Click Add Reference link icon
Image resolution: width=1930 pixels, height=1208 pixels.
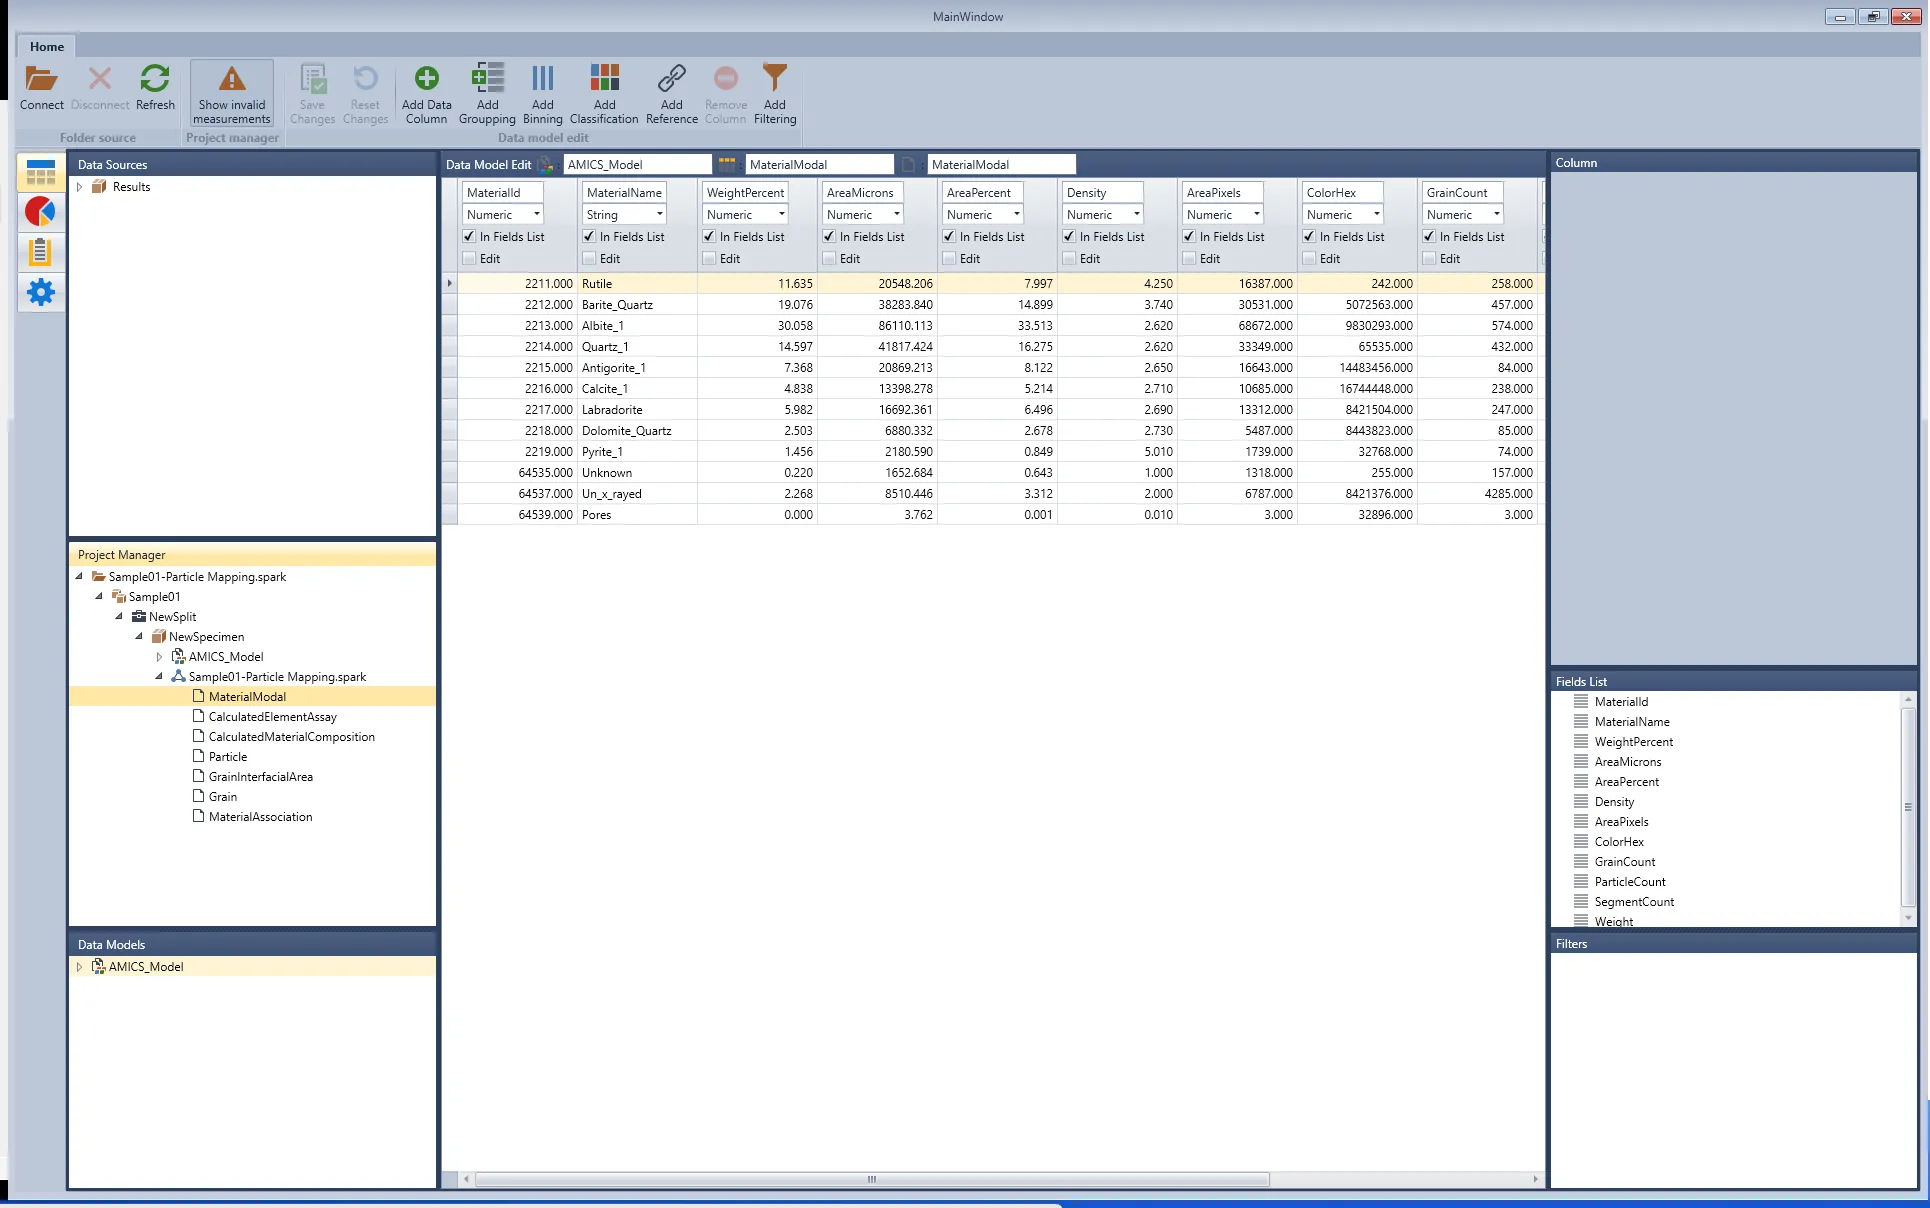click(672, 79)
